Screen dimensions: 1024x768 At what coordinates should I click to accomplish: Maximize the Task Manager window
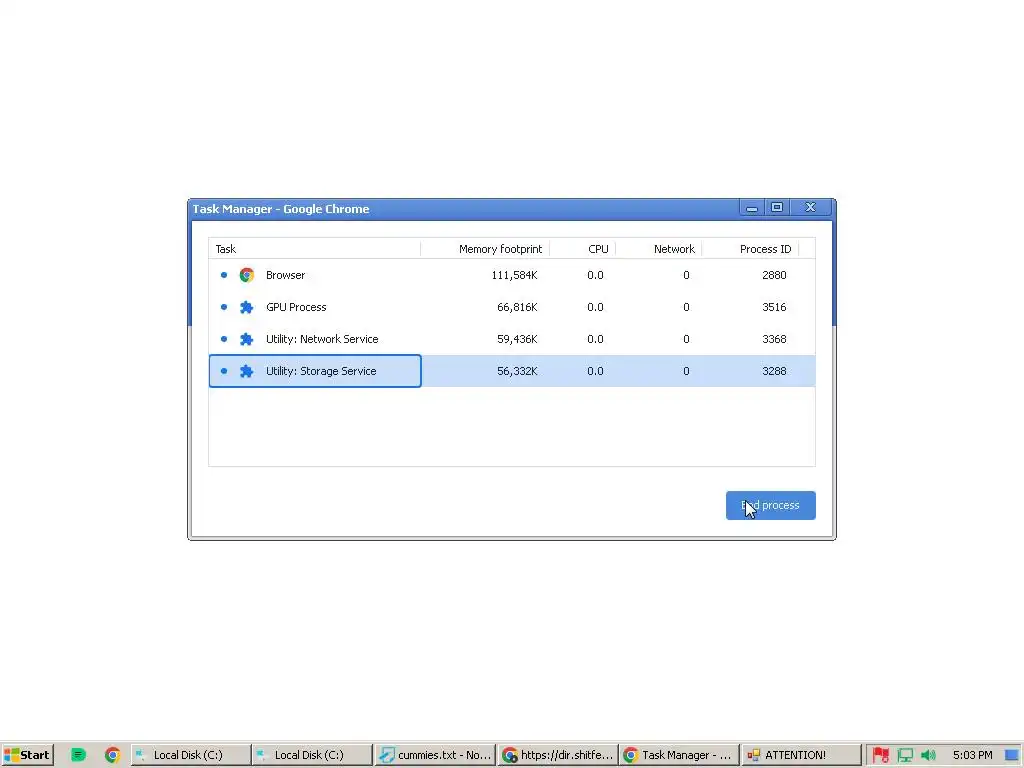[777, 208]
